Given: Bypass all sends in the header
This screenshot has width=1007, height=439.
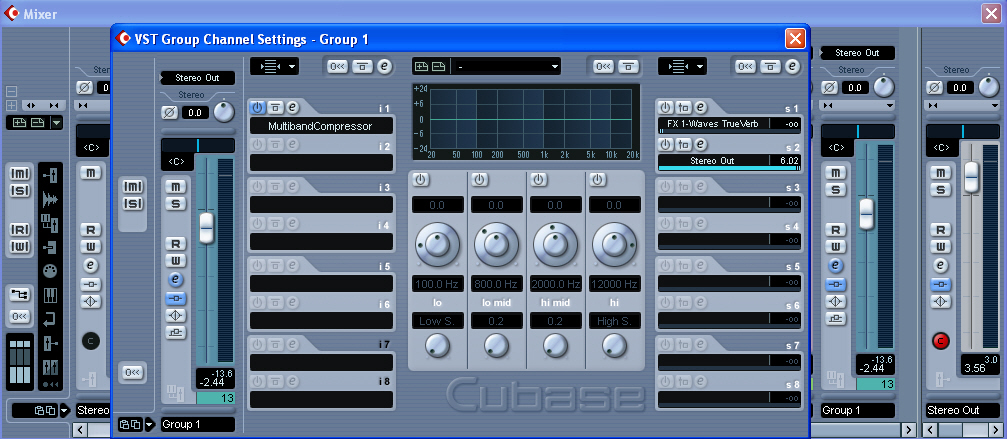Looking at the screenshot, I should (770, 66).
